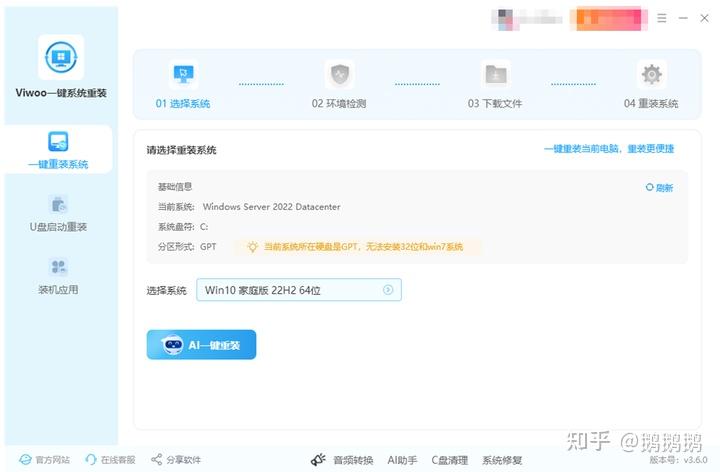The height and width of the screenshot is (472, 720).
Task: Click the 请选择重装系统 heading
Action: point(181,150)
